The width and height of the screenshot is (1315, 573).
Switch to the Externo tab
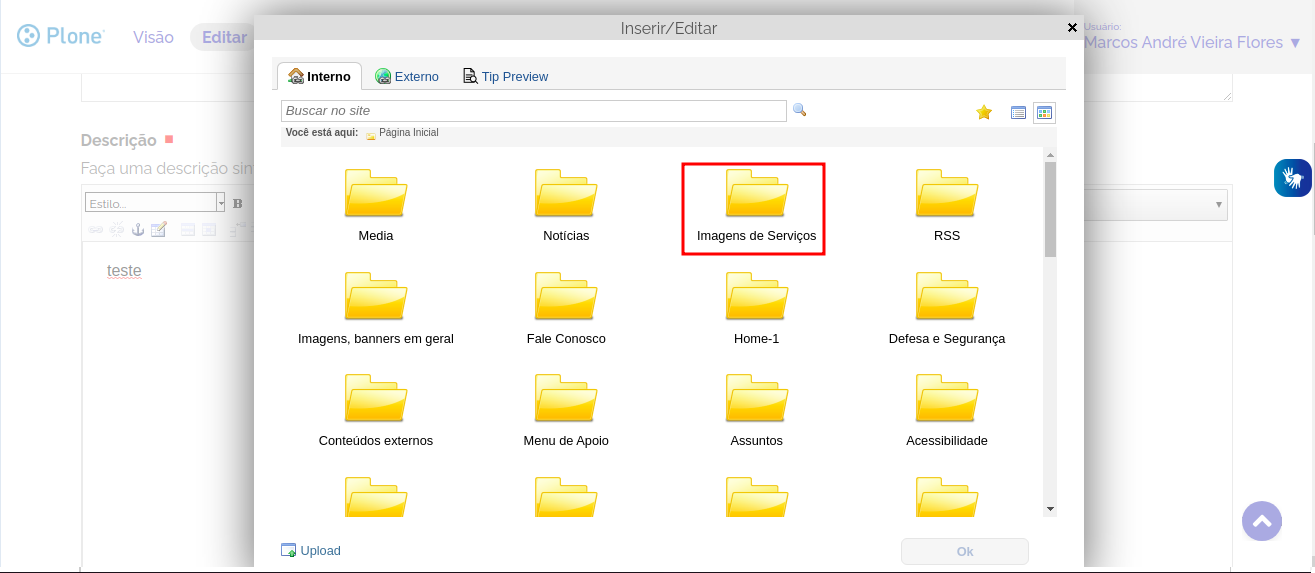(407, 76)
